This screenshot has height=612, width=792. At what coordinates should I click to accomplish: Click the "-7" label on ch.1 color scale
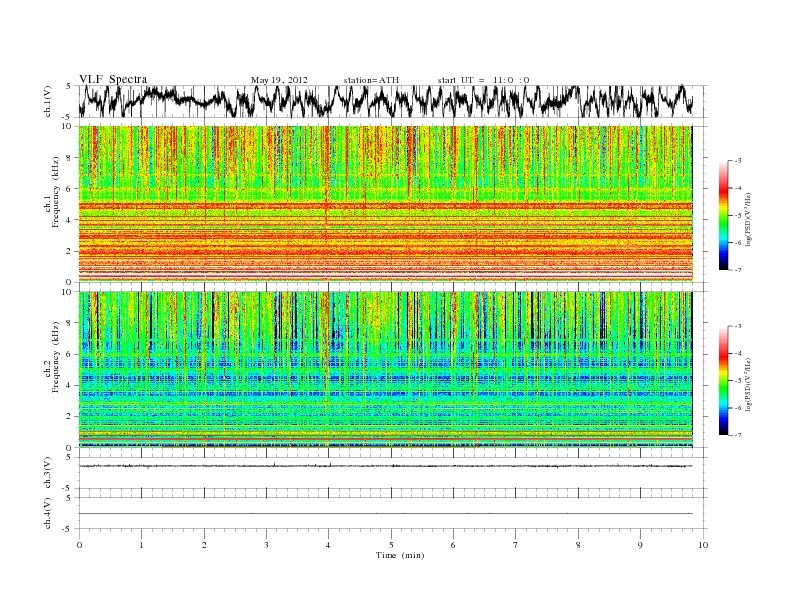(x=738, y=270)
